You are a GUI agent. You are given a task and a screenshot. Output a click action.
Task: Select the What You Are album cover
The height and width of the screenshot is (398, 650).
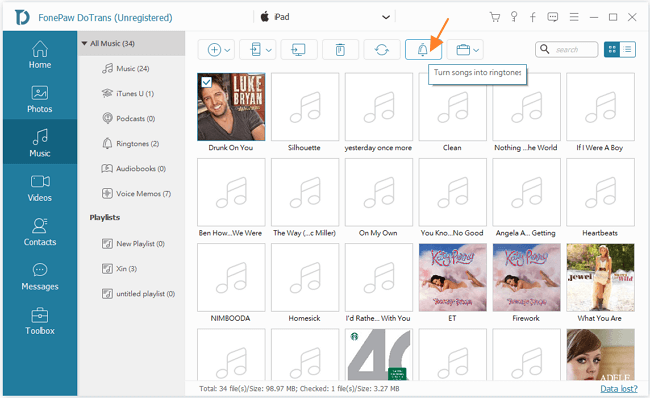600,278
